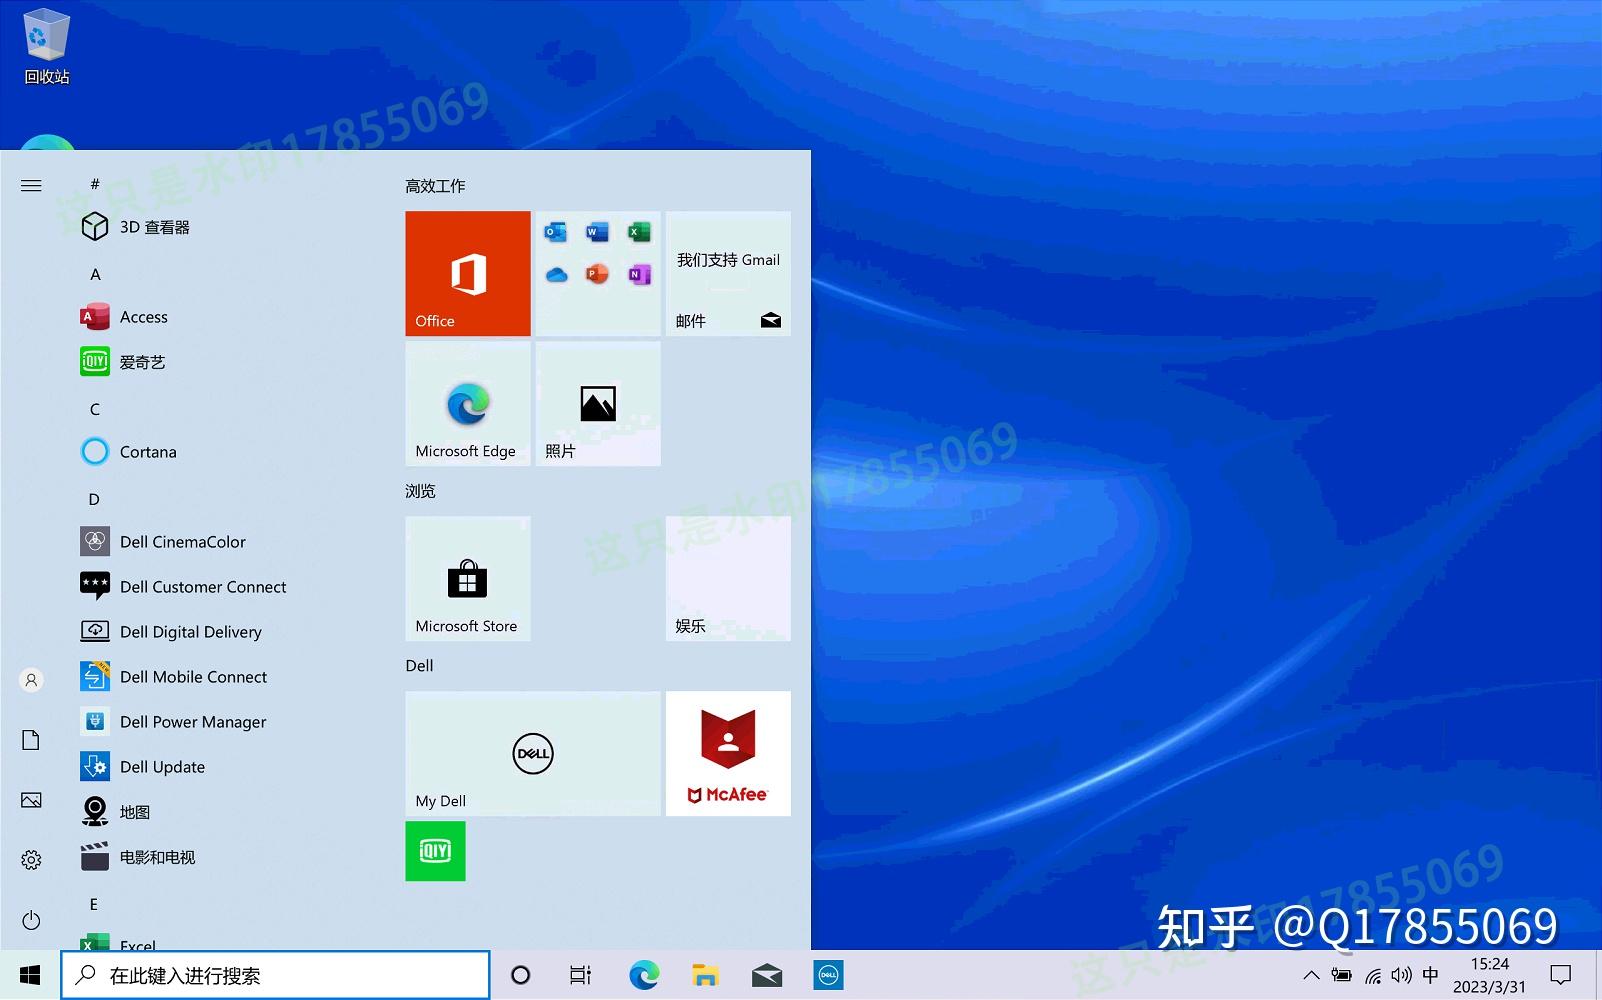Open Settings from the Start sidebar

[x=31, y=859]
